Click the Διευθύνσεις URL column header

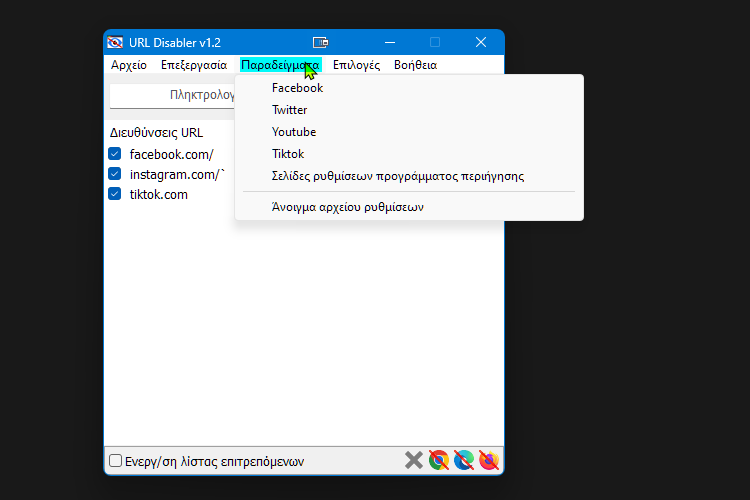[x=156, y=133]
